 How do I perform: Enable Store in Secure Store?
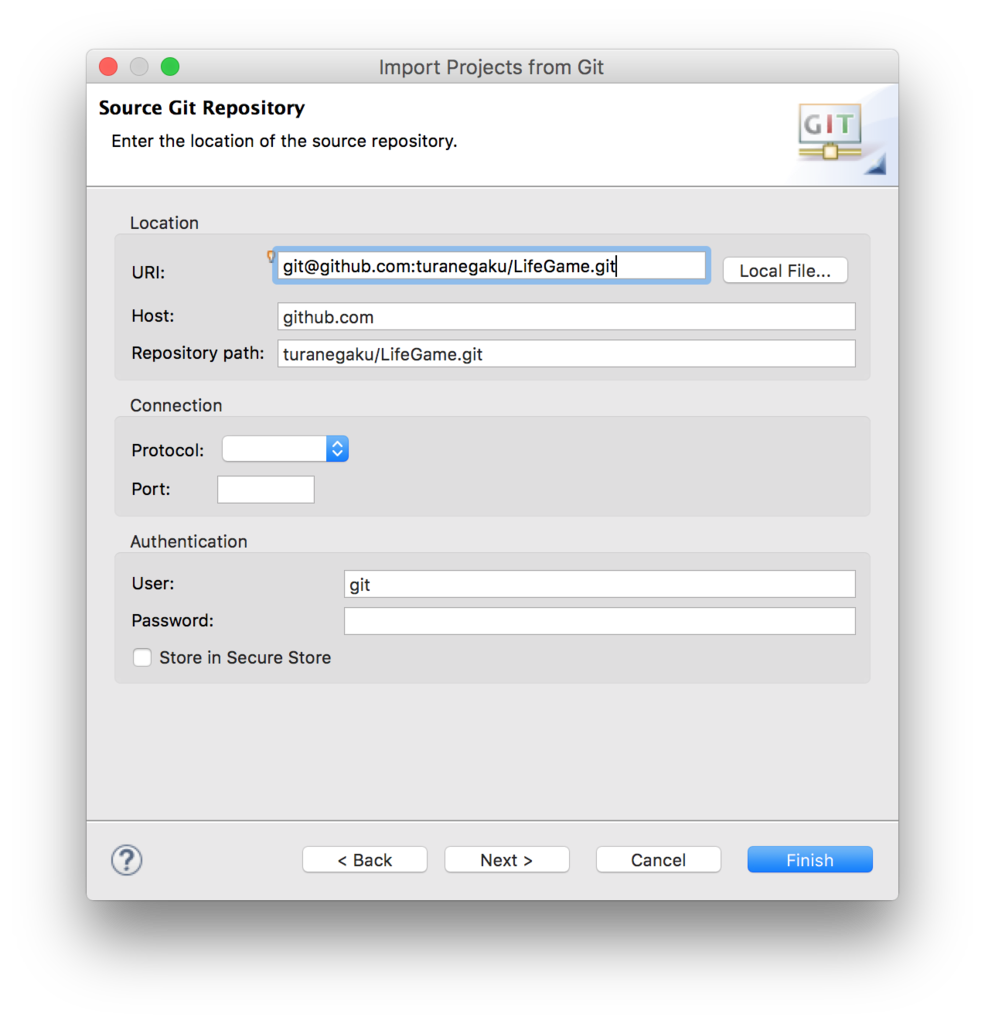coord(142,657)
